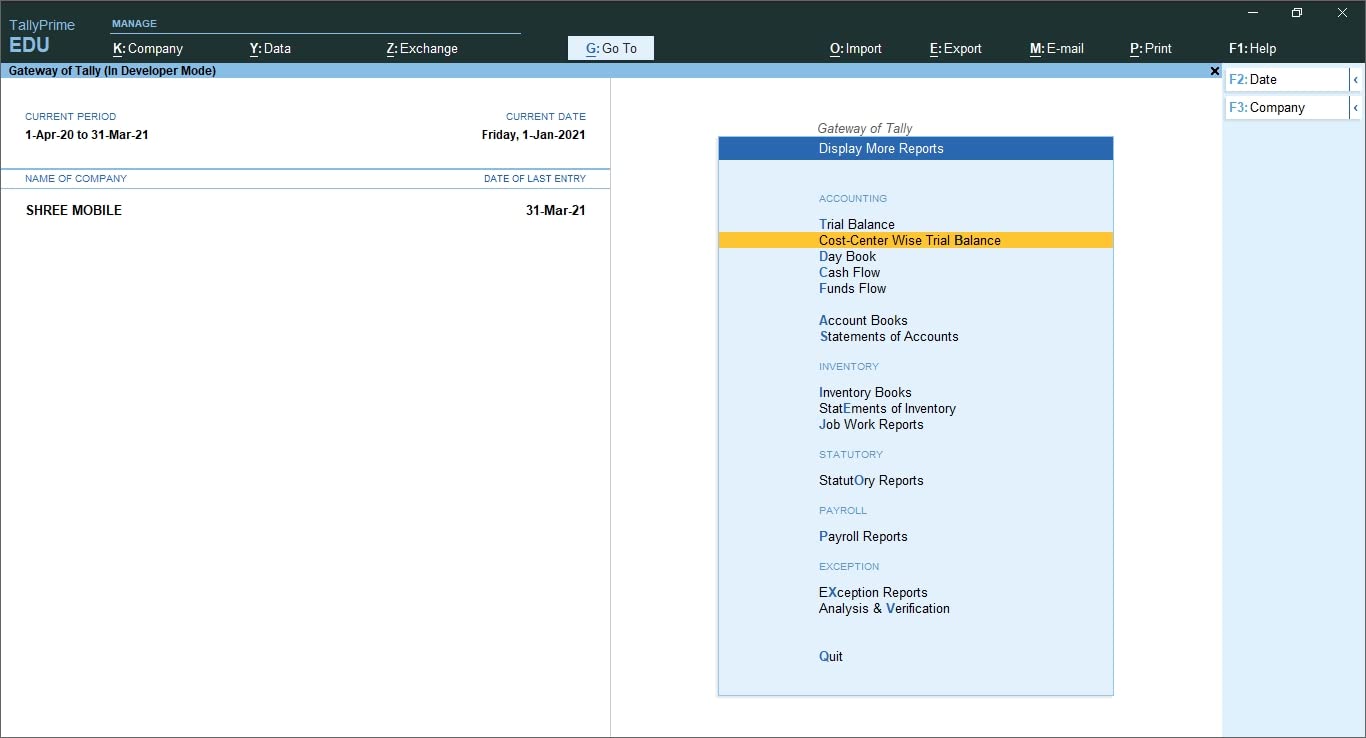Open Payroll Reports
The image size is (1366, 738).
862,536
